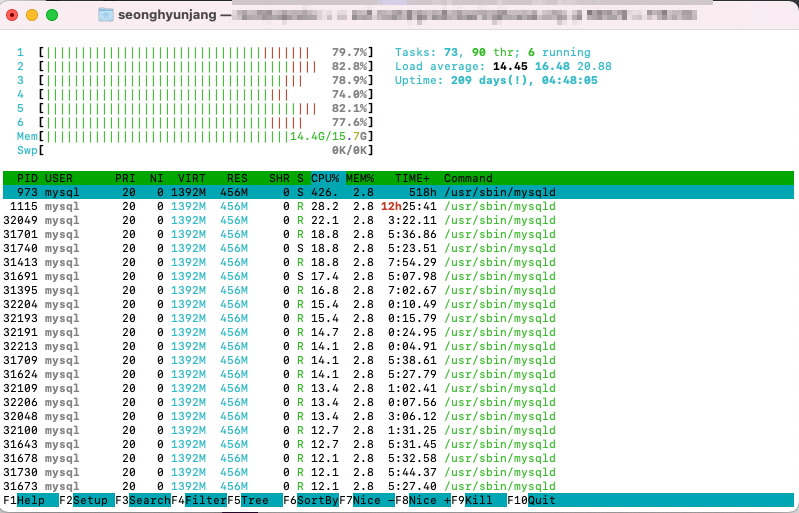Click the Load average 14.45 value
This screenshot has width=799, height=513.
pos(510,66)
